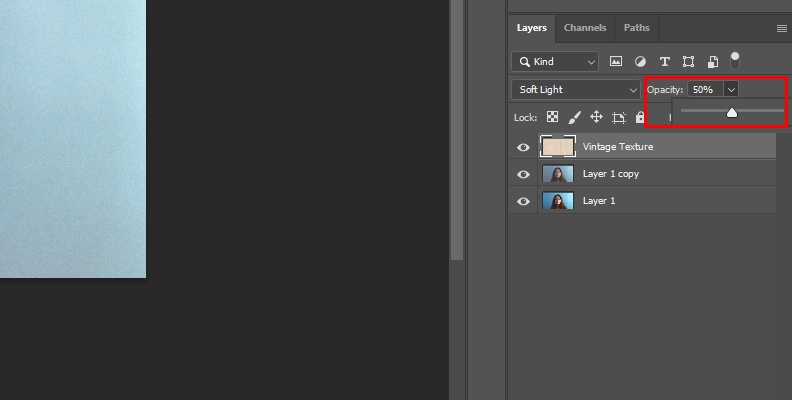Select the Layer 1 copy thumbnail
This screenshot has width=792, height=400.
pyautogui.click(x=558, y=174)
